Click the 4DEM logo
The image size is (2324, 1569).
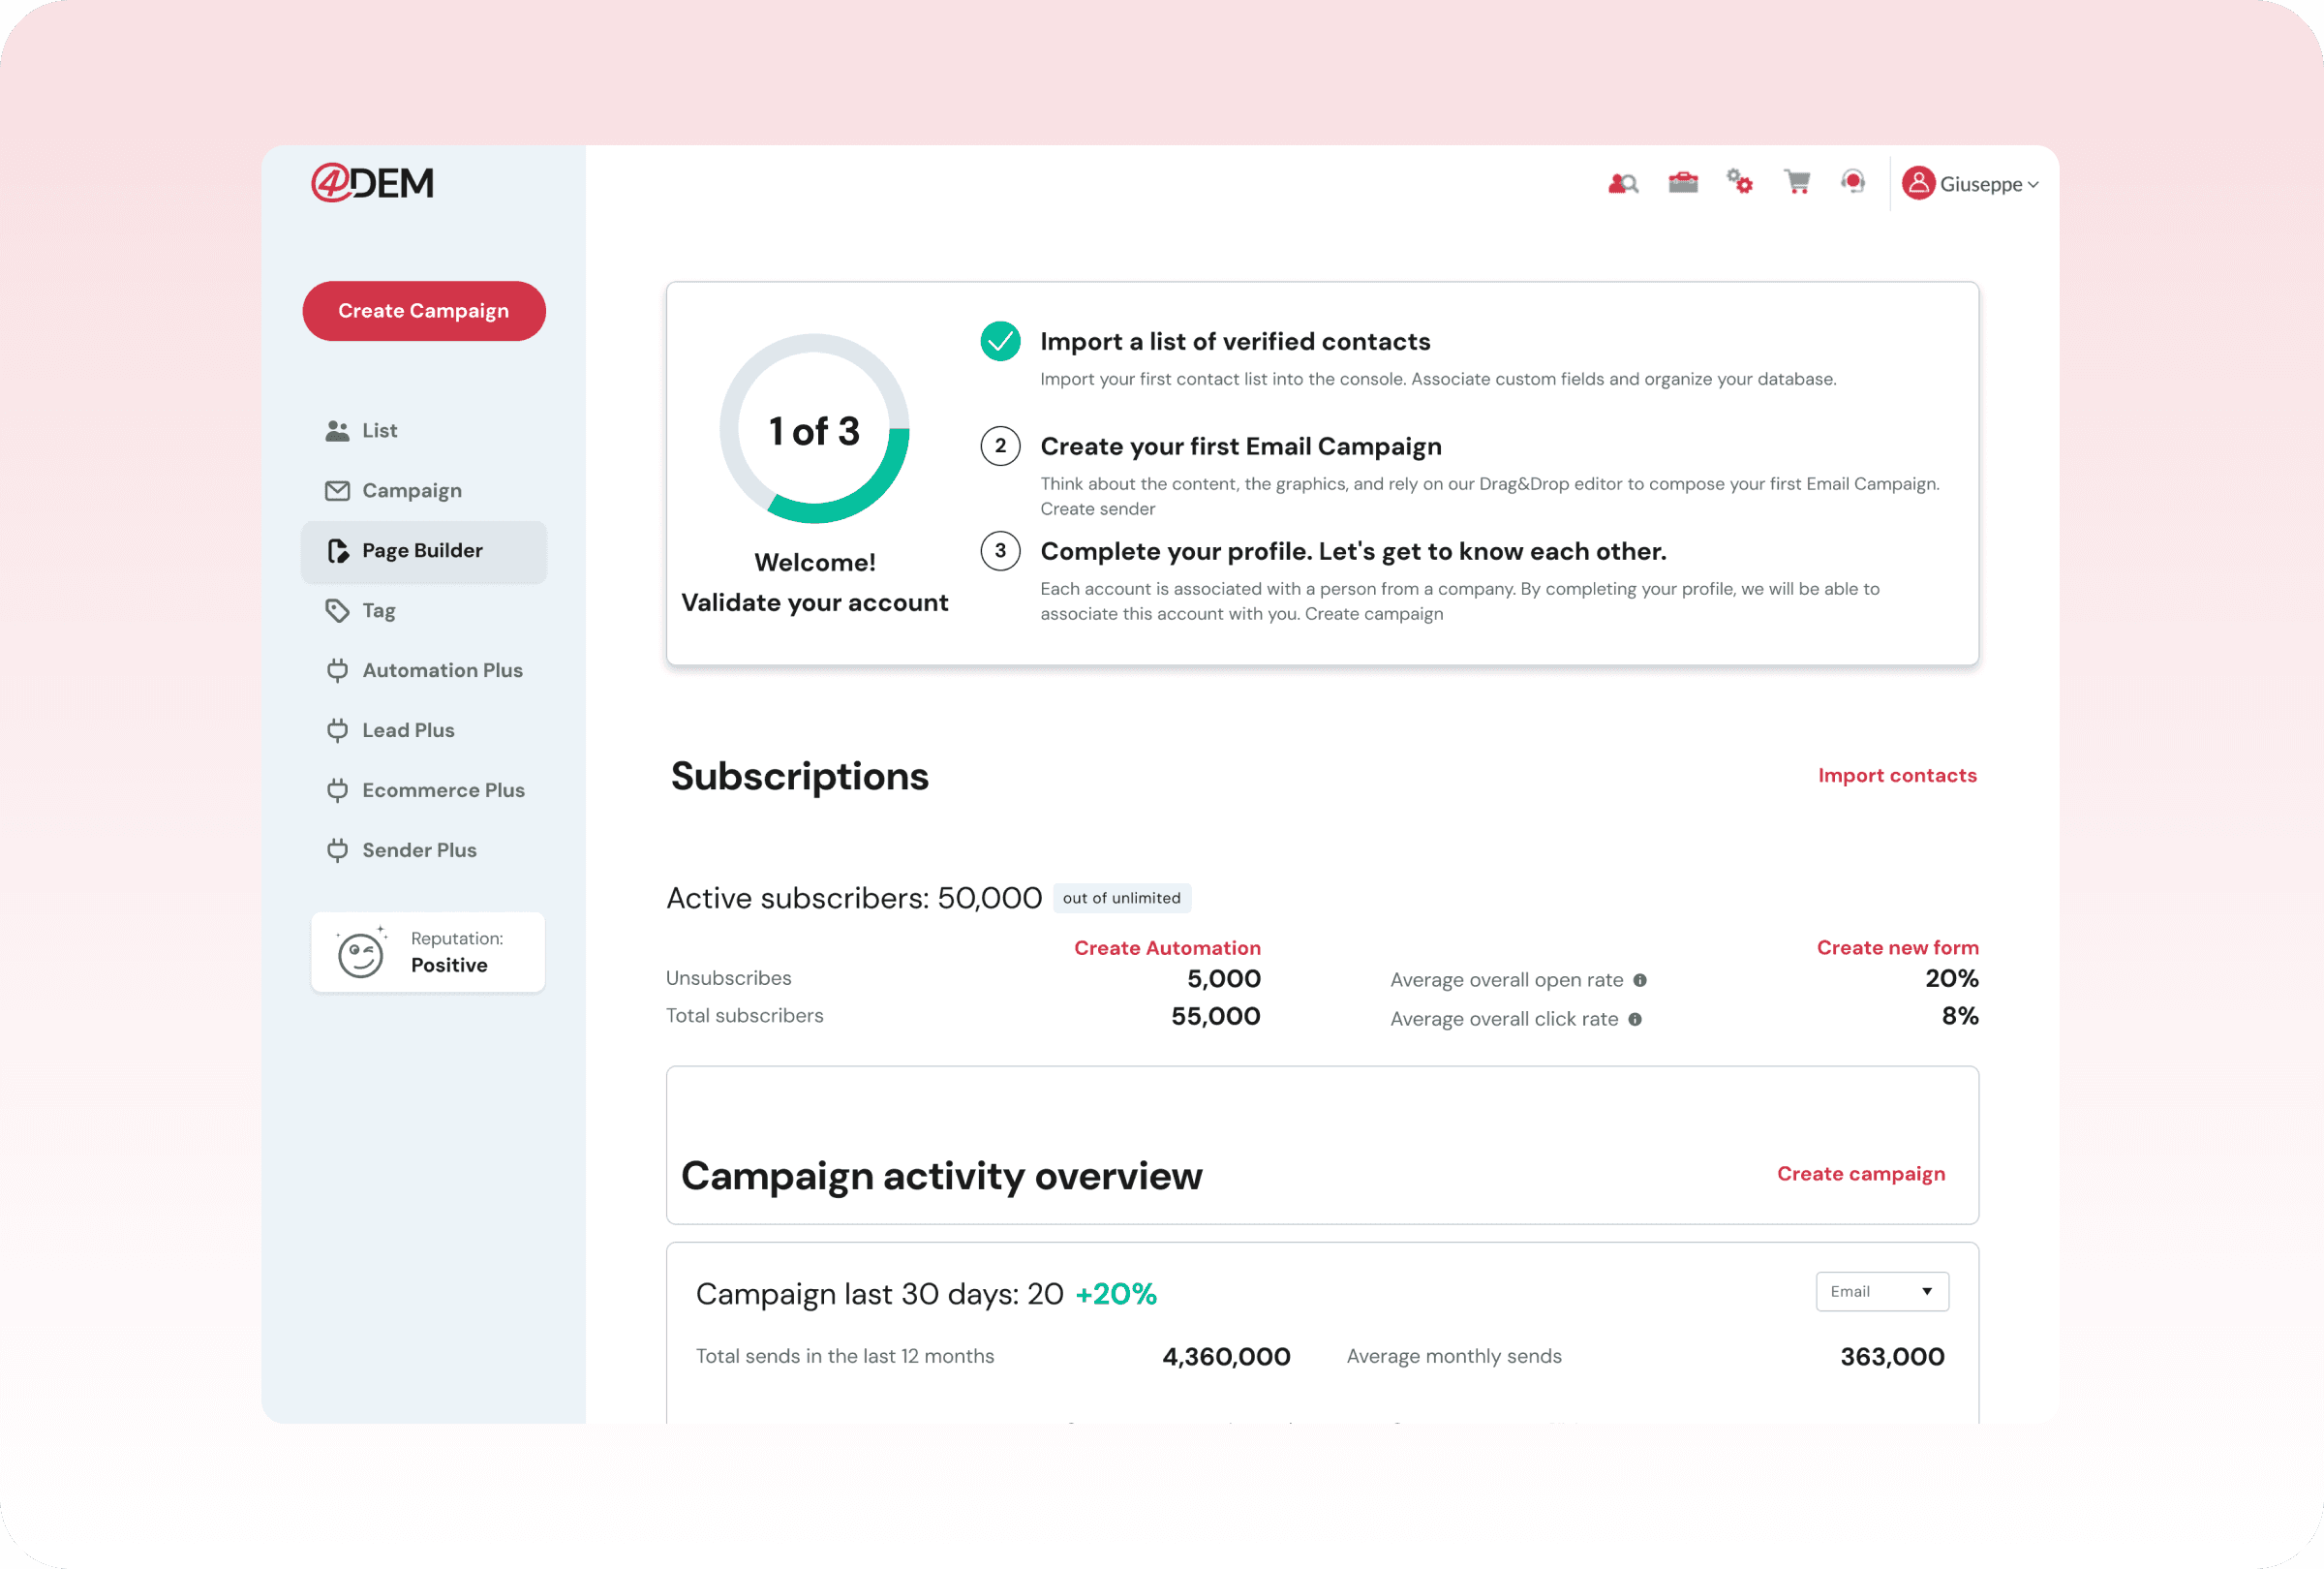372,183
